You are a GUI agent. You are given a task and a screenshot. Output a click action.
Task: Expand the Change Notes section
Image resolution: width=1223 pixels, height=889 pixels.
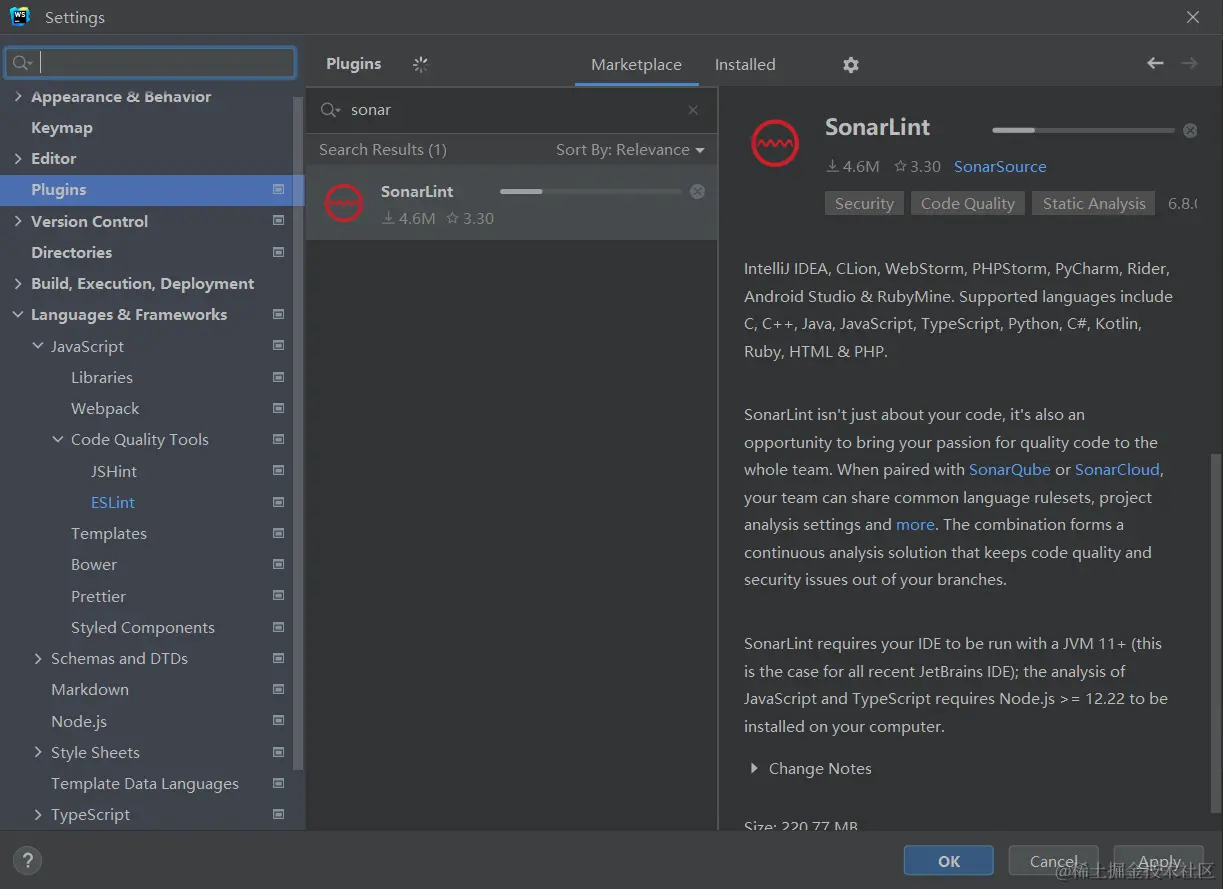(755, 769)
